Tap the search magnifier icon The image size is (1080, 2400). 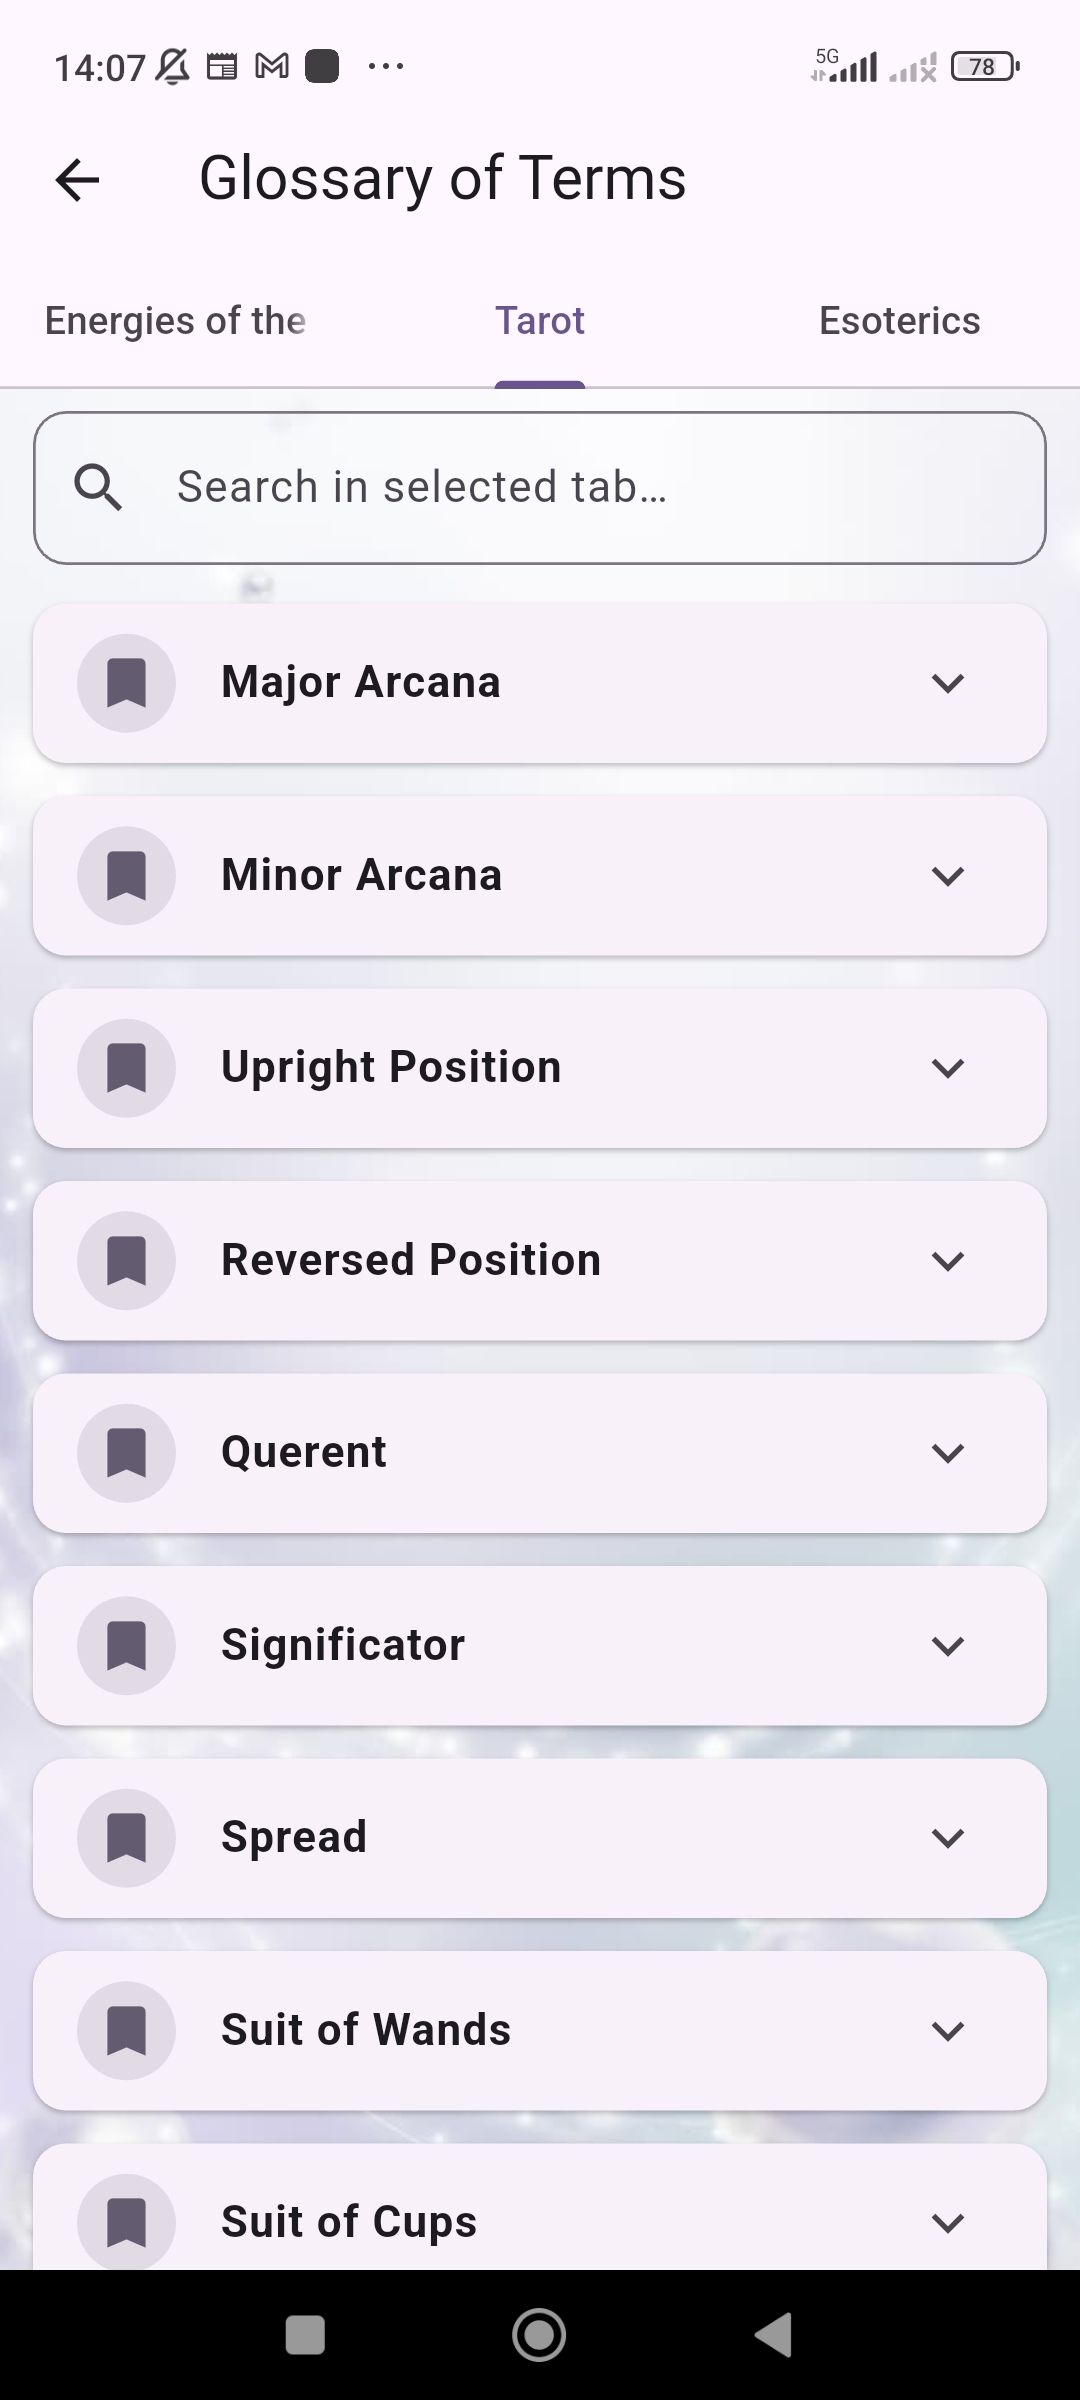pyautogui.click(x=98, y=488)
